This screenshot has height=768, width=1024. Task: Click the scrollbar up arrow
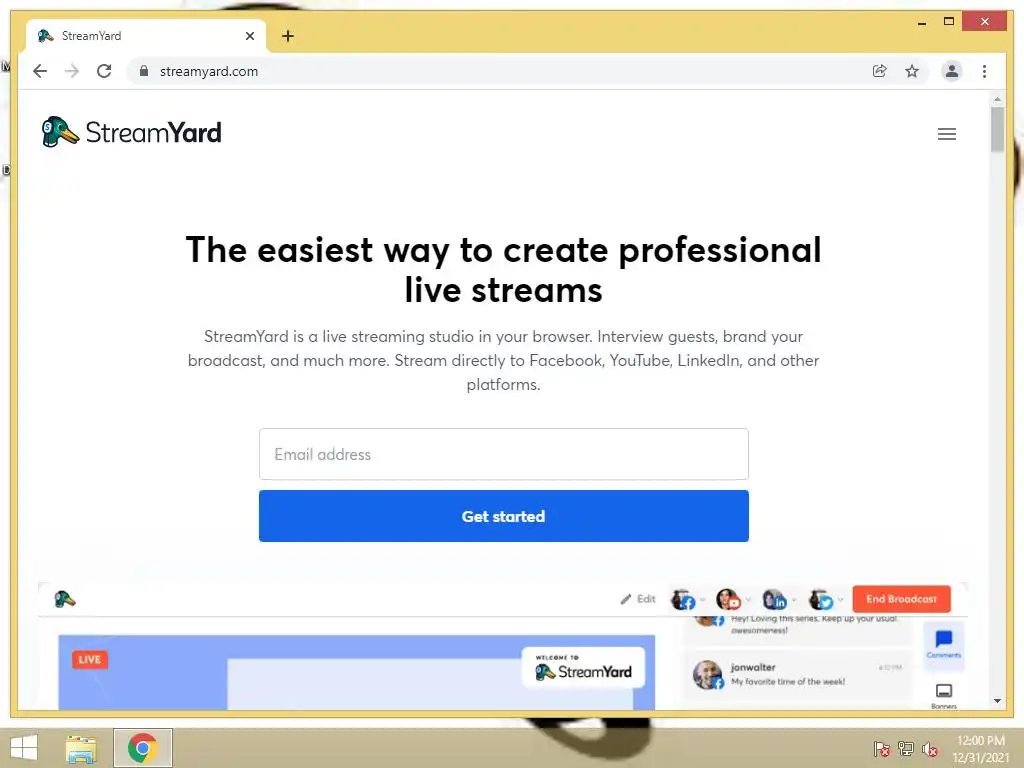point(997,99)
